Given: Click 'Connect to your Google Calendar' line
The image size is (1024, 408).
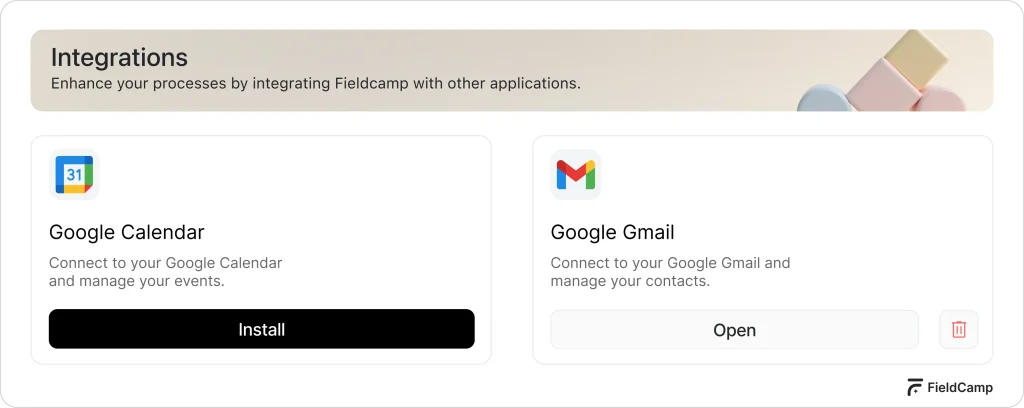Looking at the screenshot, I should 166,263.
